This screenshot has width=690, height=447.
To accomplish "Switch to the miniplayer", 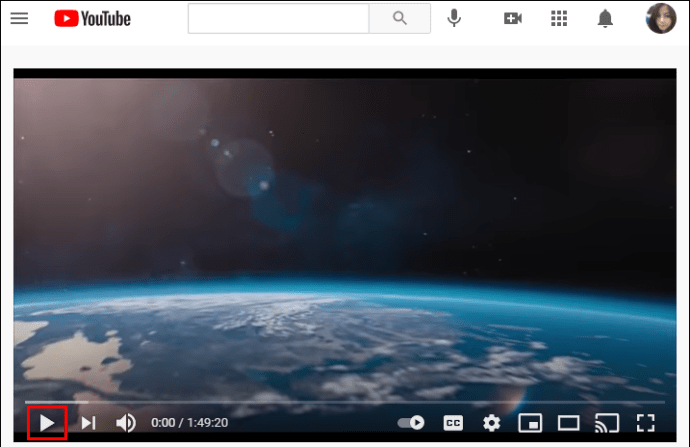I will 530,423.
